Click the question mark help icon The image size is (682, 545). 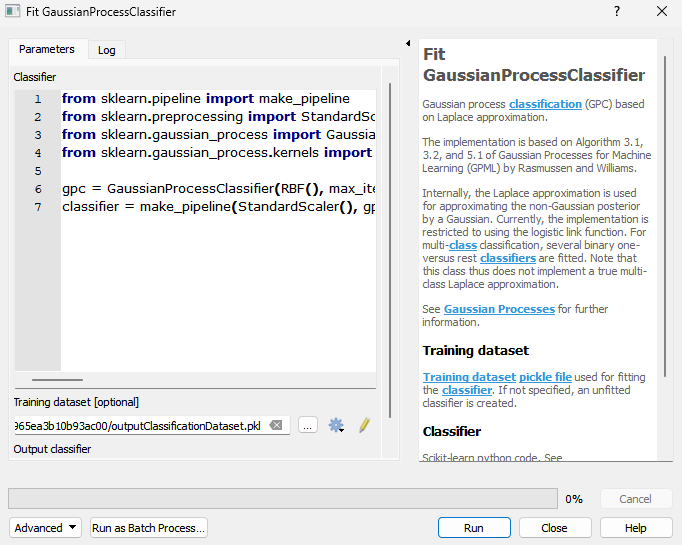(x=617, y=11)
